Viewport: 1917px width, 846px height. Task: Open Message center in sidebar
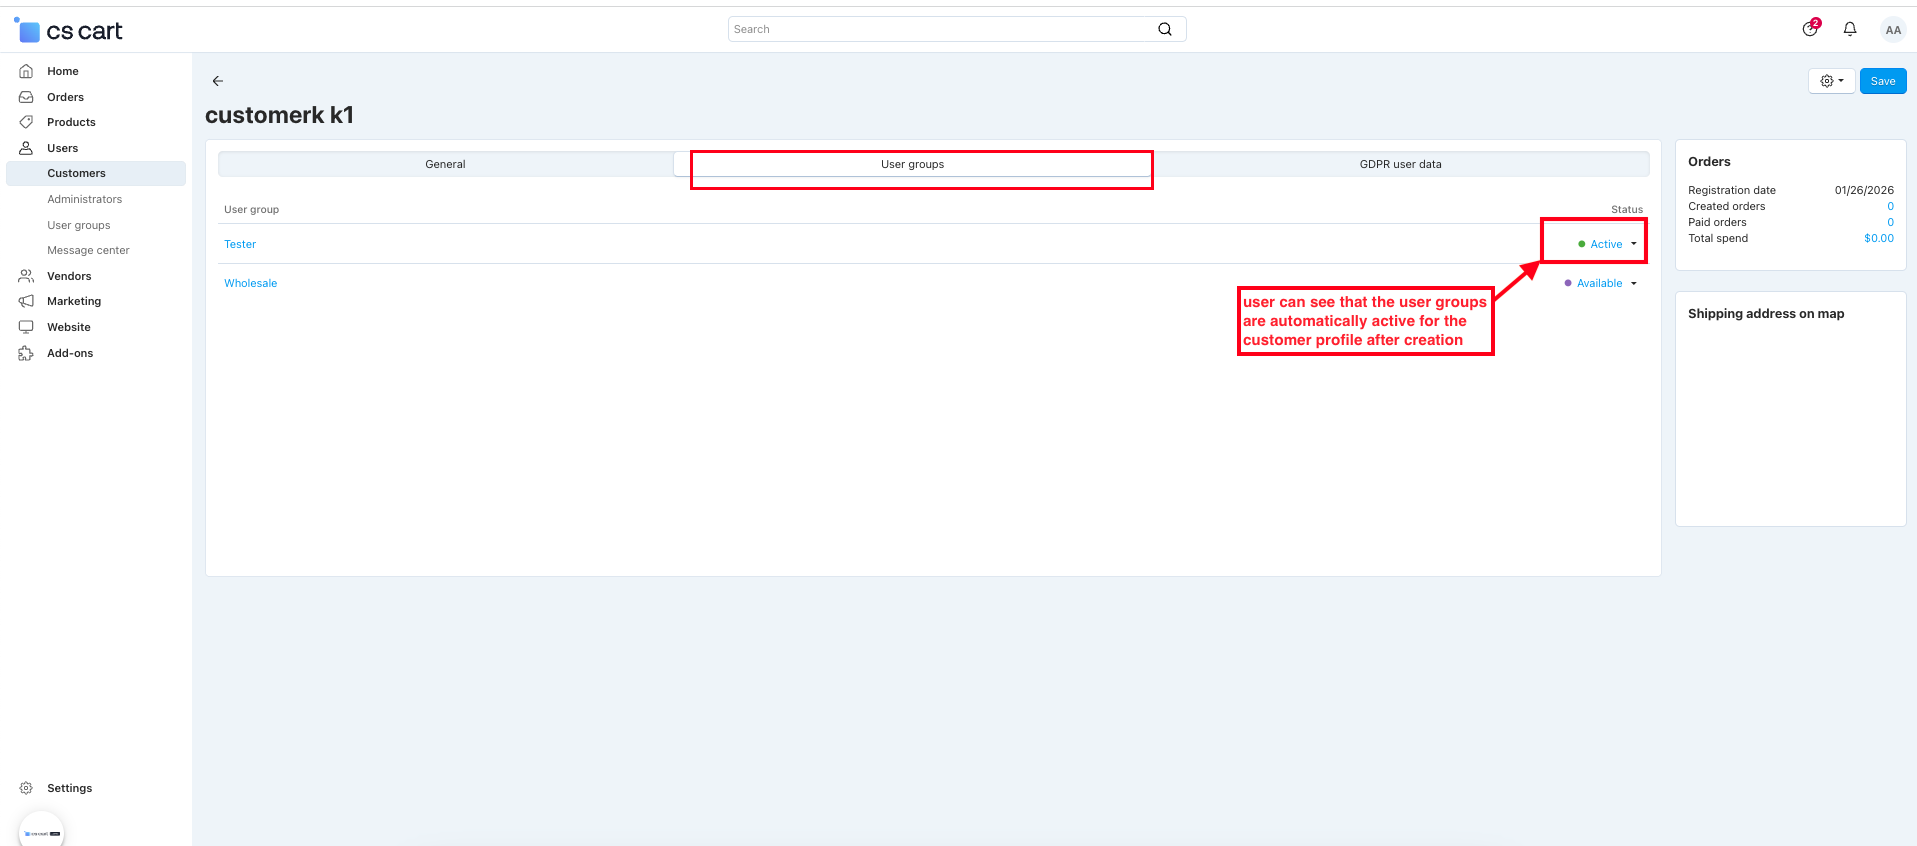click(88, 250)
